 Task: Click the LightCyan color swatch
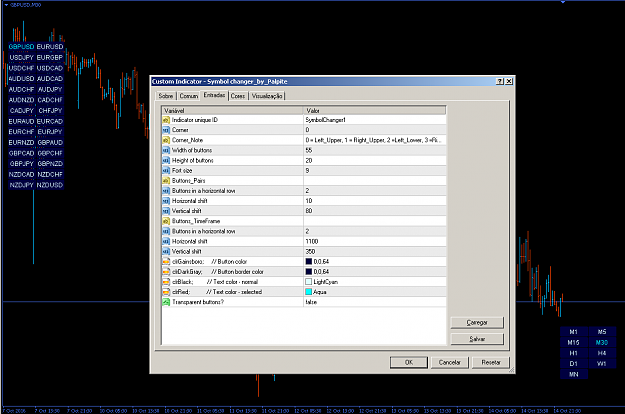(x=309, y=282)
